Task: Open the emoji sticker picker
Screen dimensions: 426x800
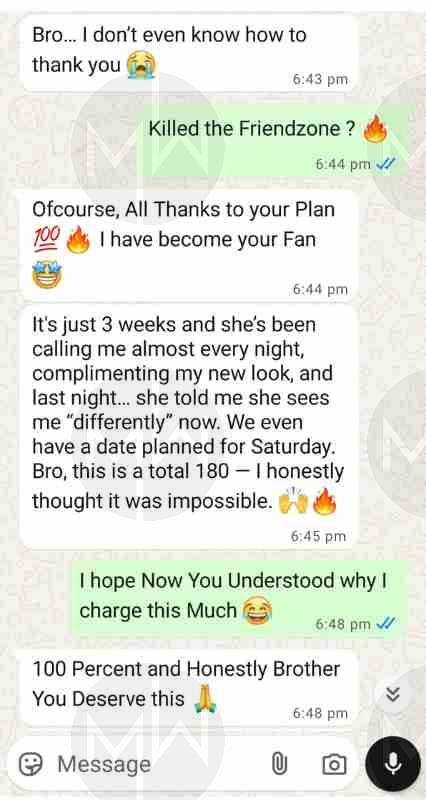Action: (31, 764)
